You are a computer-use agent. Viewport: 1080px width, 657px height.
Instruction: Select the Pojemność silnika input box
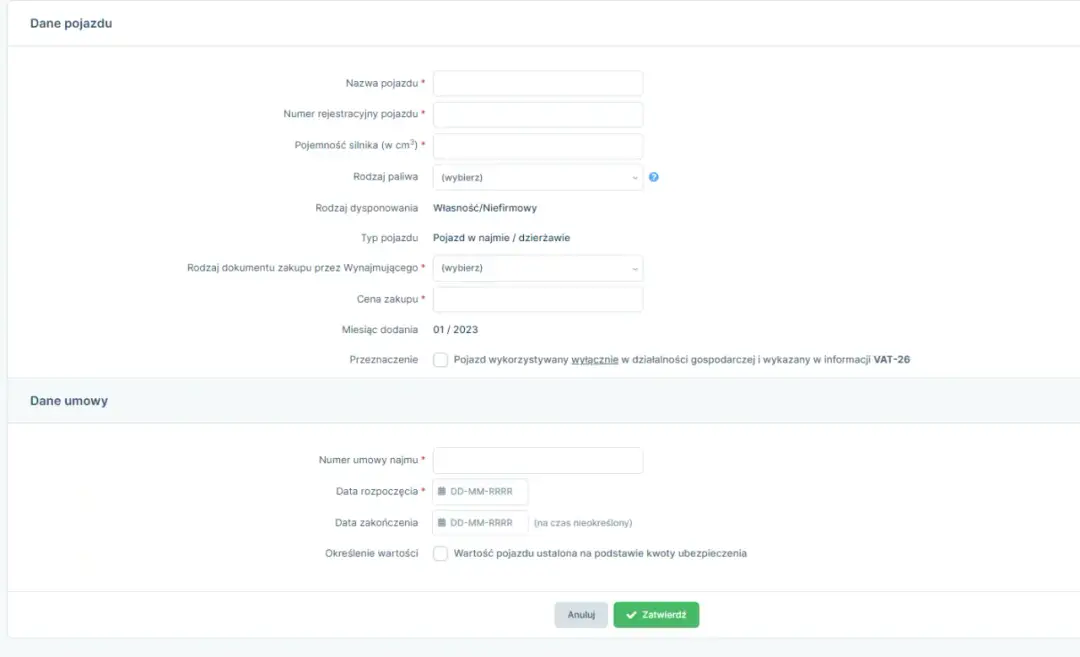pyautogui.click(x=537, y=146)
